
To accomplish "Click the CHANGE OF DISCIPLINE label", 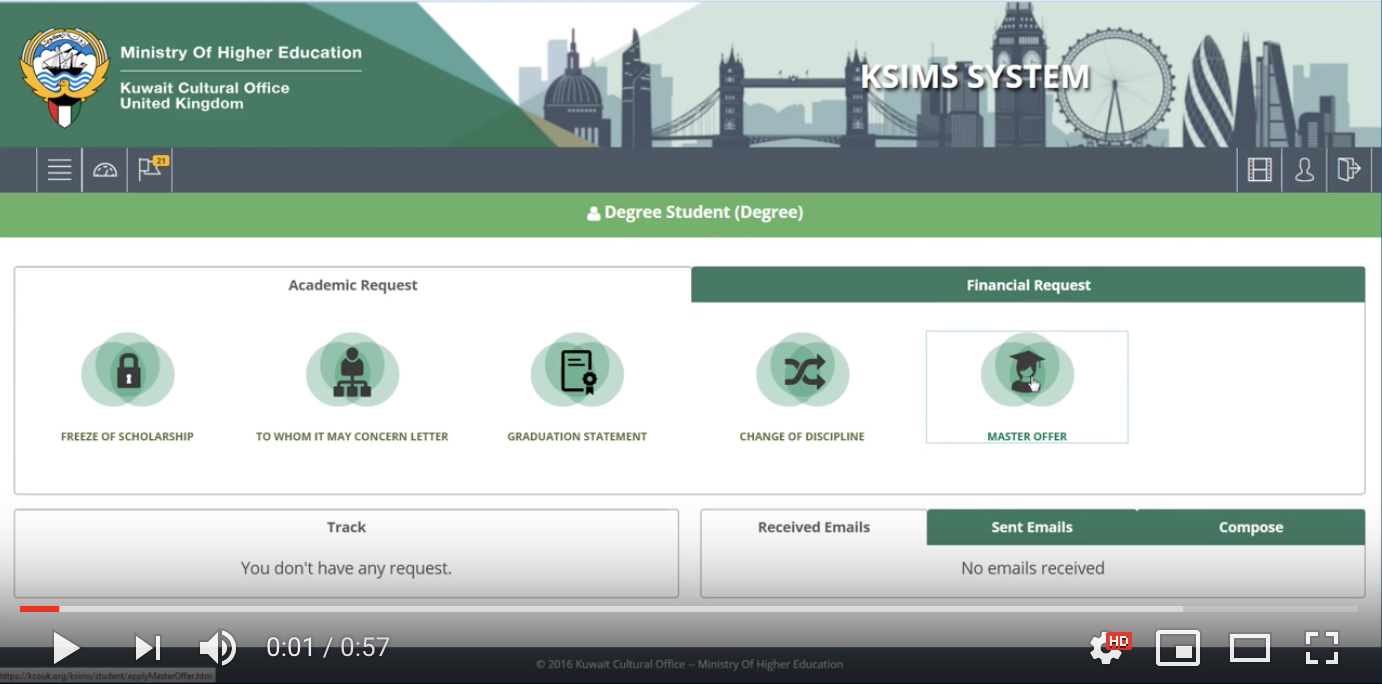I will (802, 436).
